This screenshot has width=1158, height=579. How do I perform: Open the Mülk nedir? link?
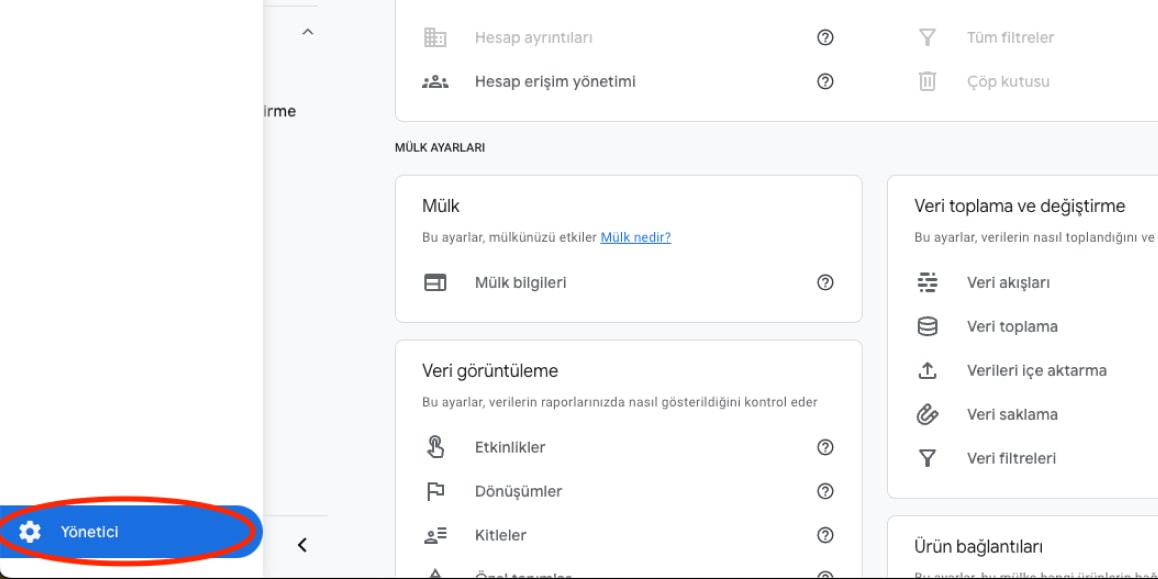point(636,238)
